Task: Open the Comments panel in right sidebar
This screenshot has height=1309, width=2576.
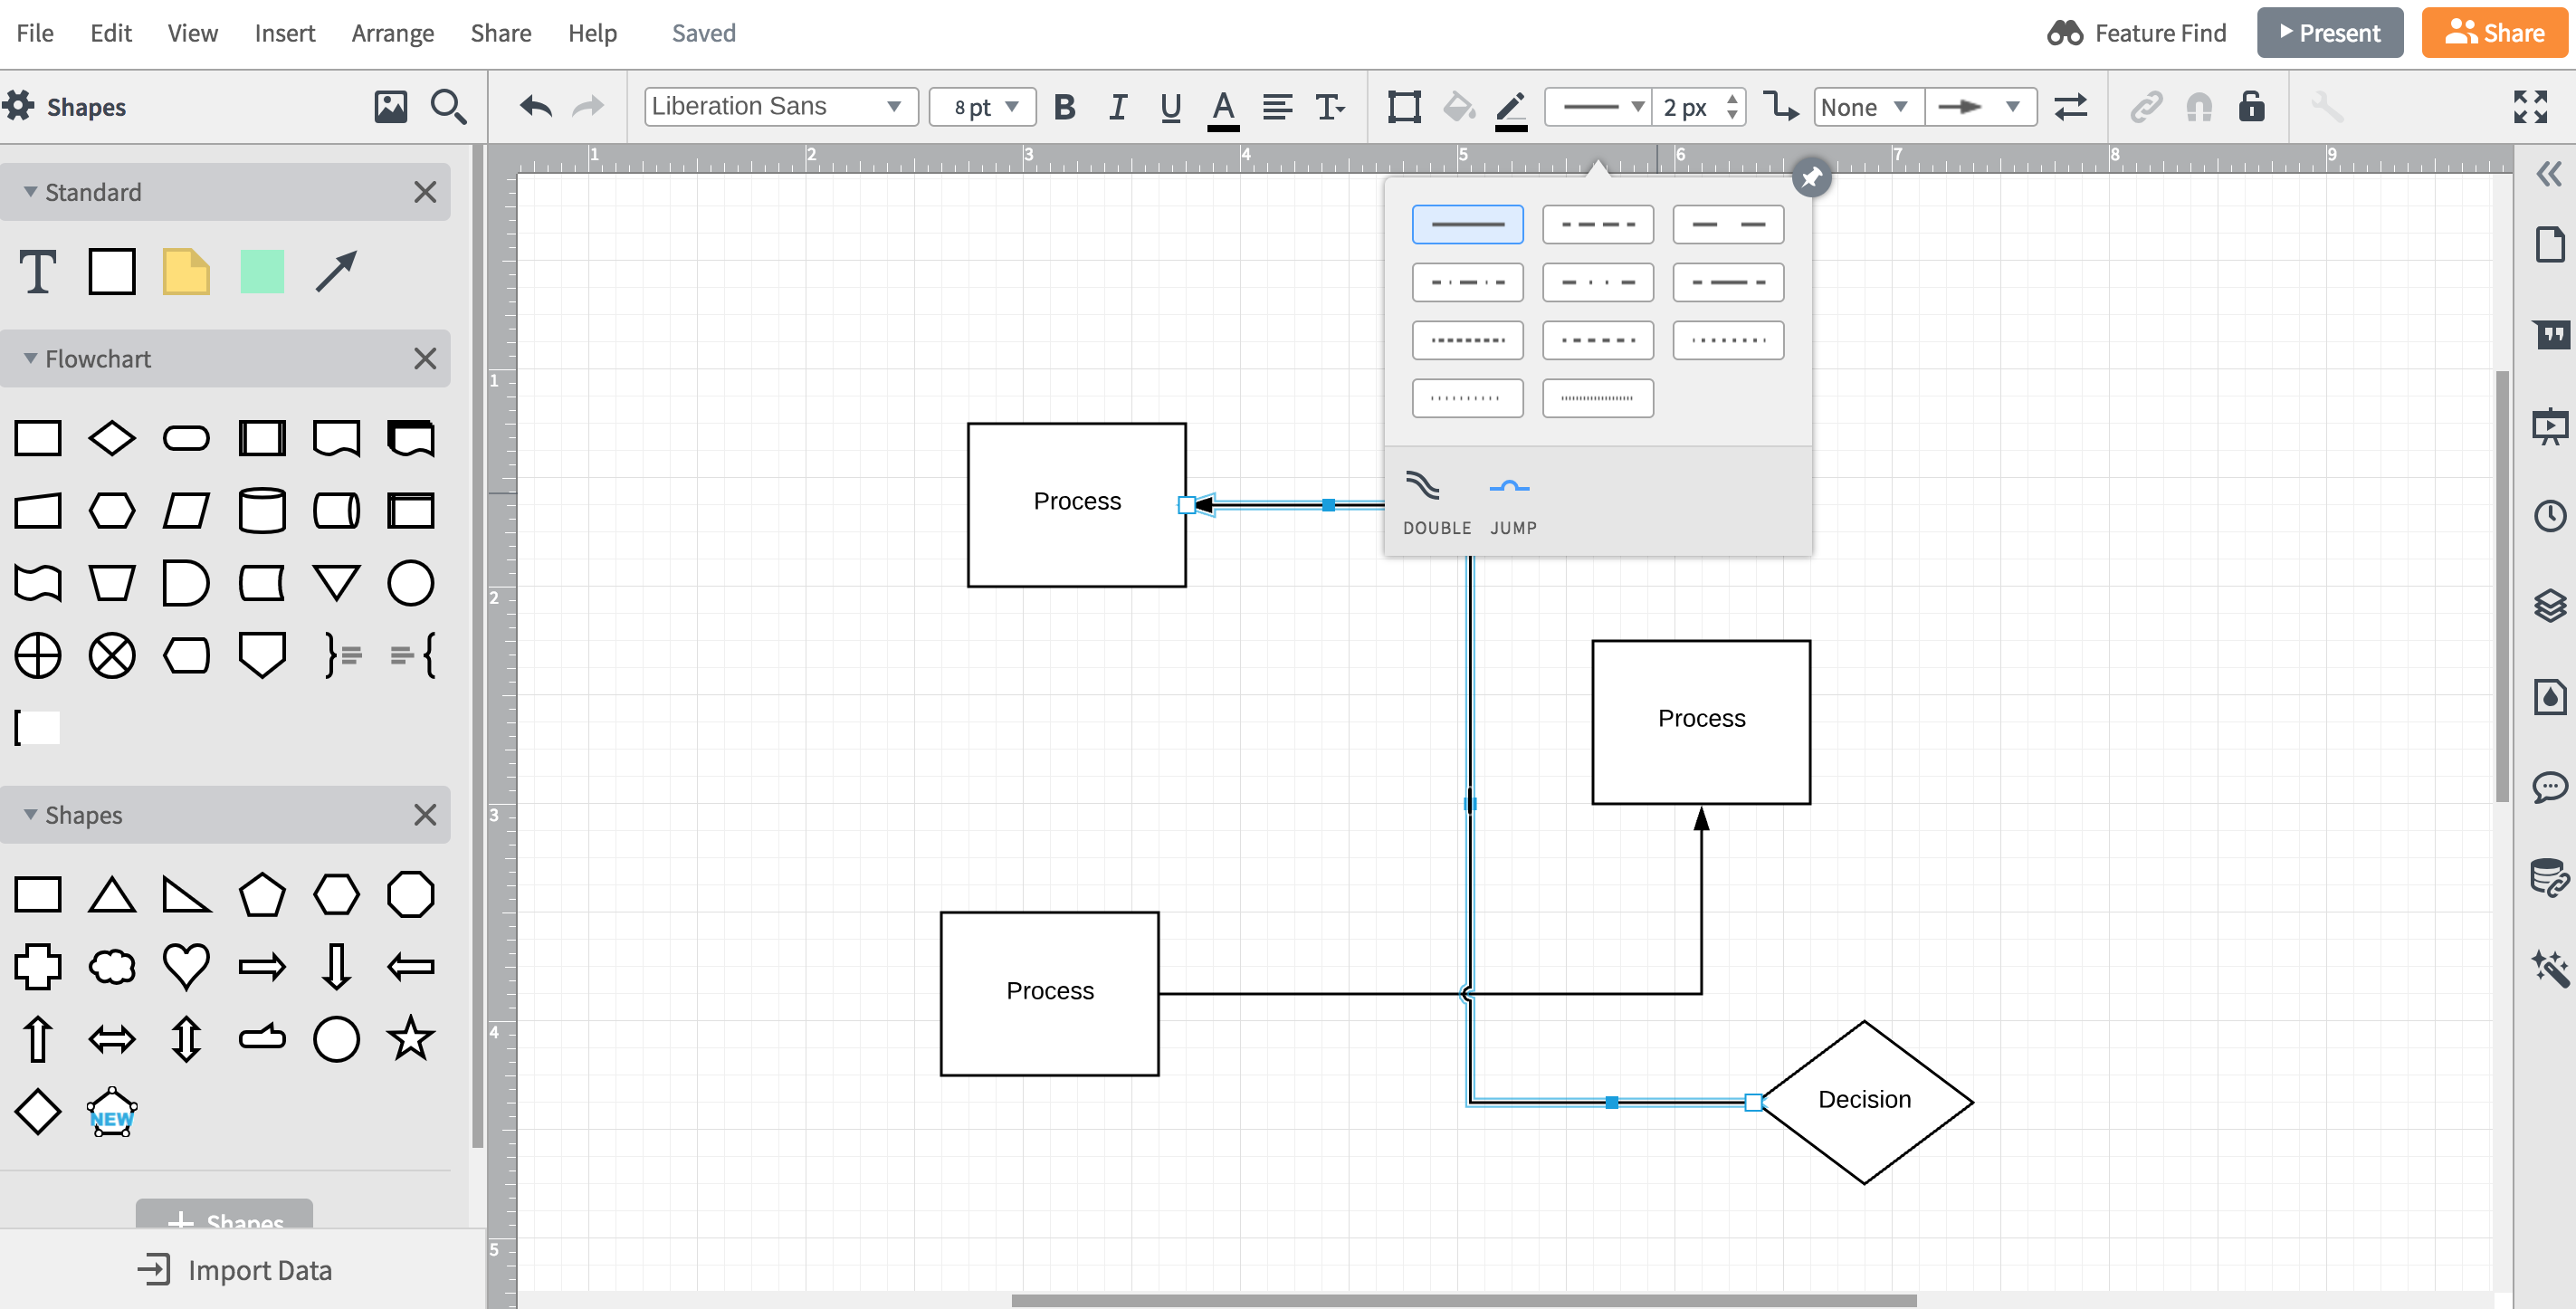Action: click(2552, 787)
